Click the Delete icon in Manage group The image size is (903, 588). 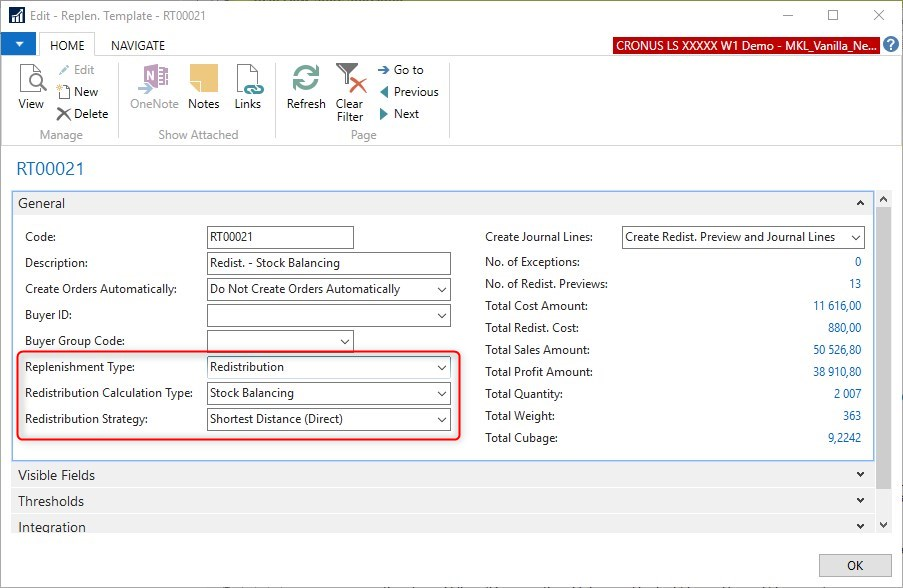[x=82, y=114]
